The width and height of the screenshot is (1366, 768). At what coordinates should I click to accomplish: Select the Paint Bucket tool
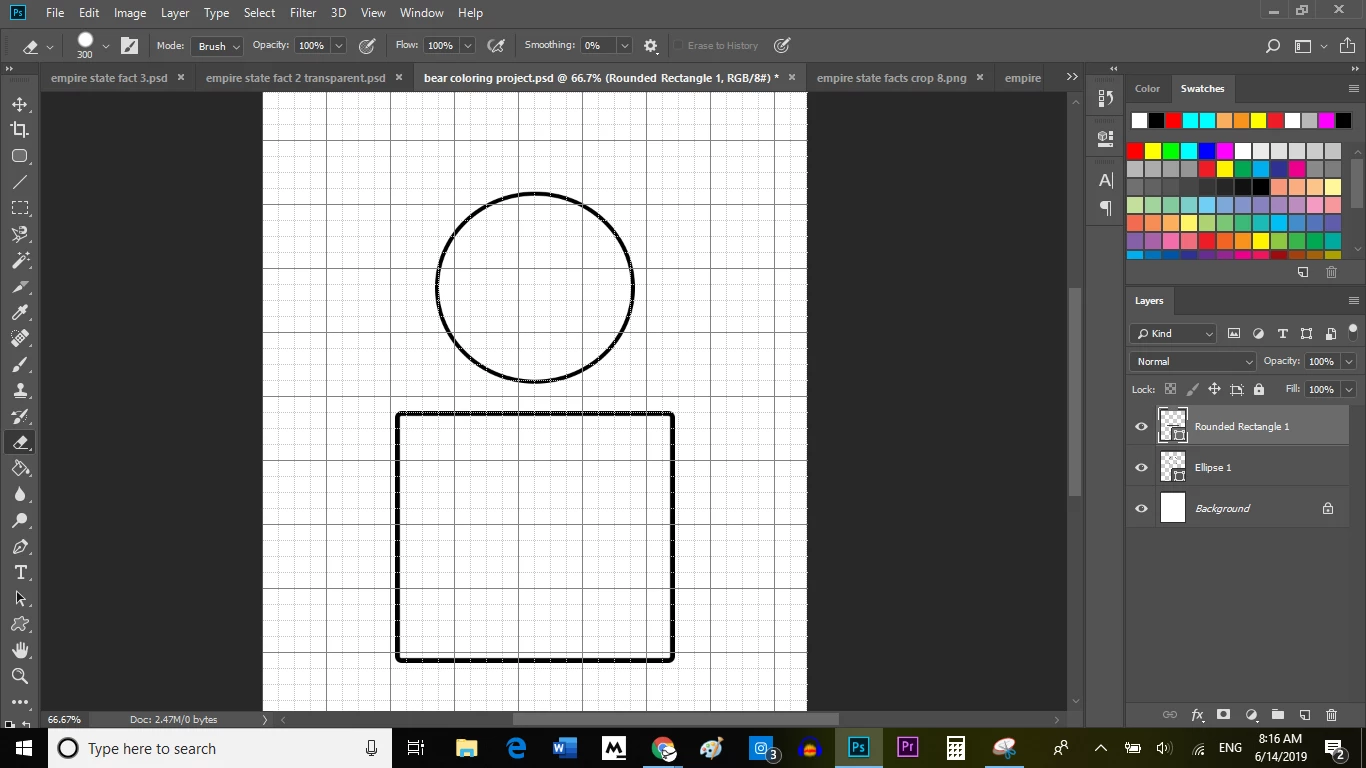[20, 468]
